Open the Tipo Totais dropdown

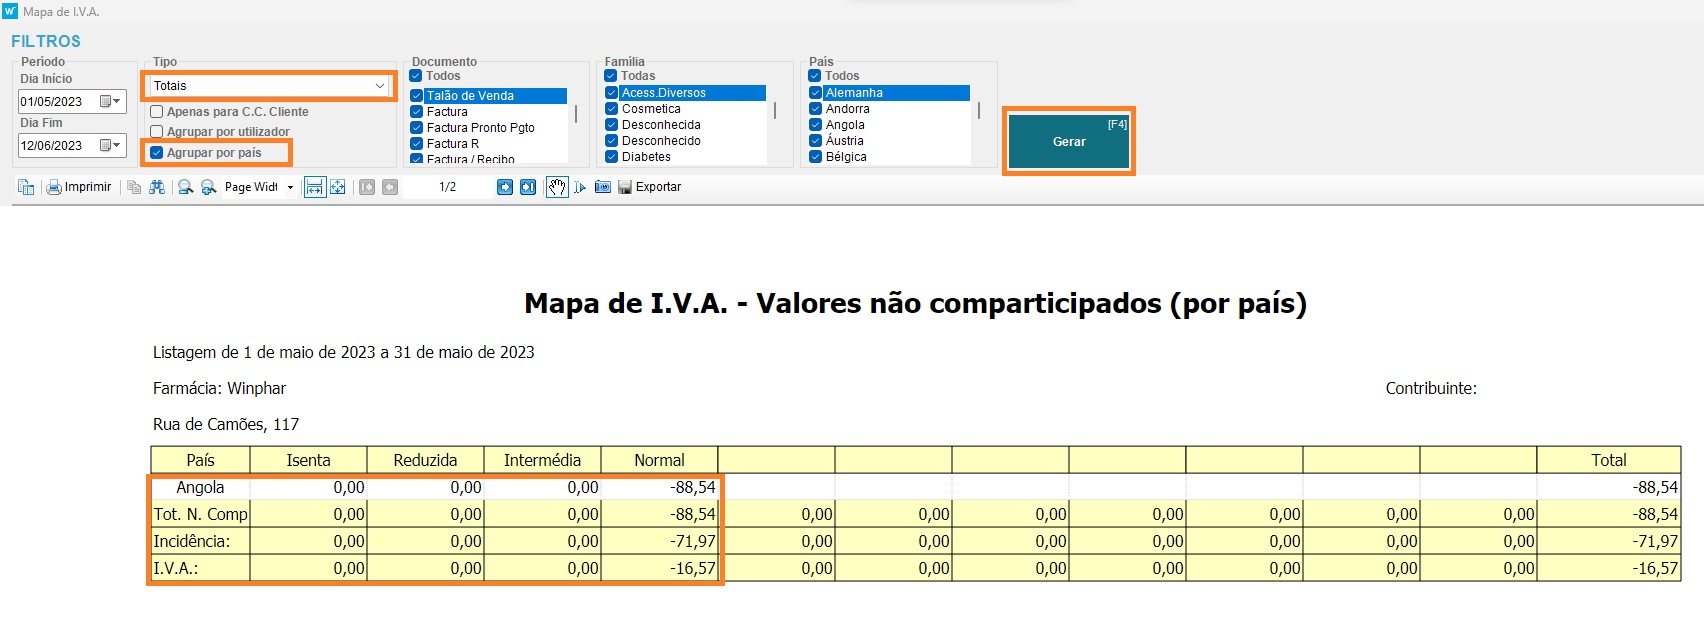click(379, 86)
